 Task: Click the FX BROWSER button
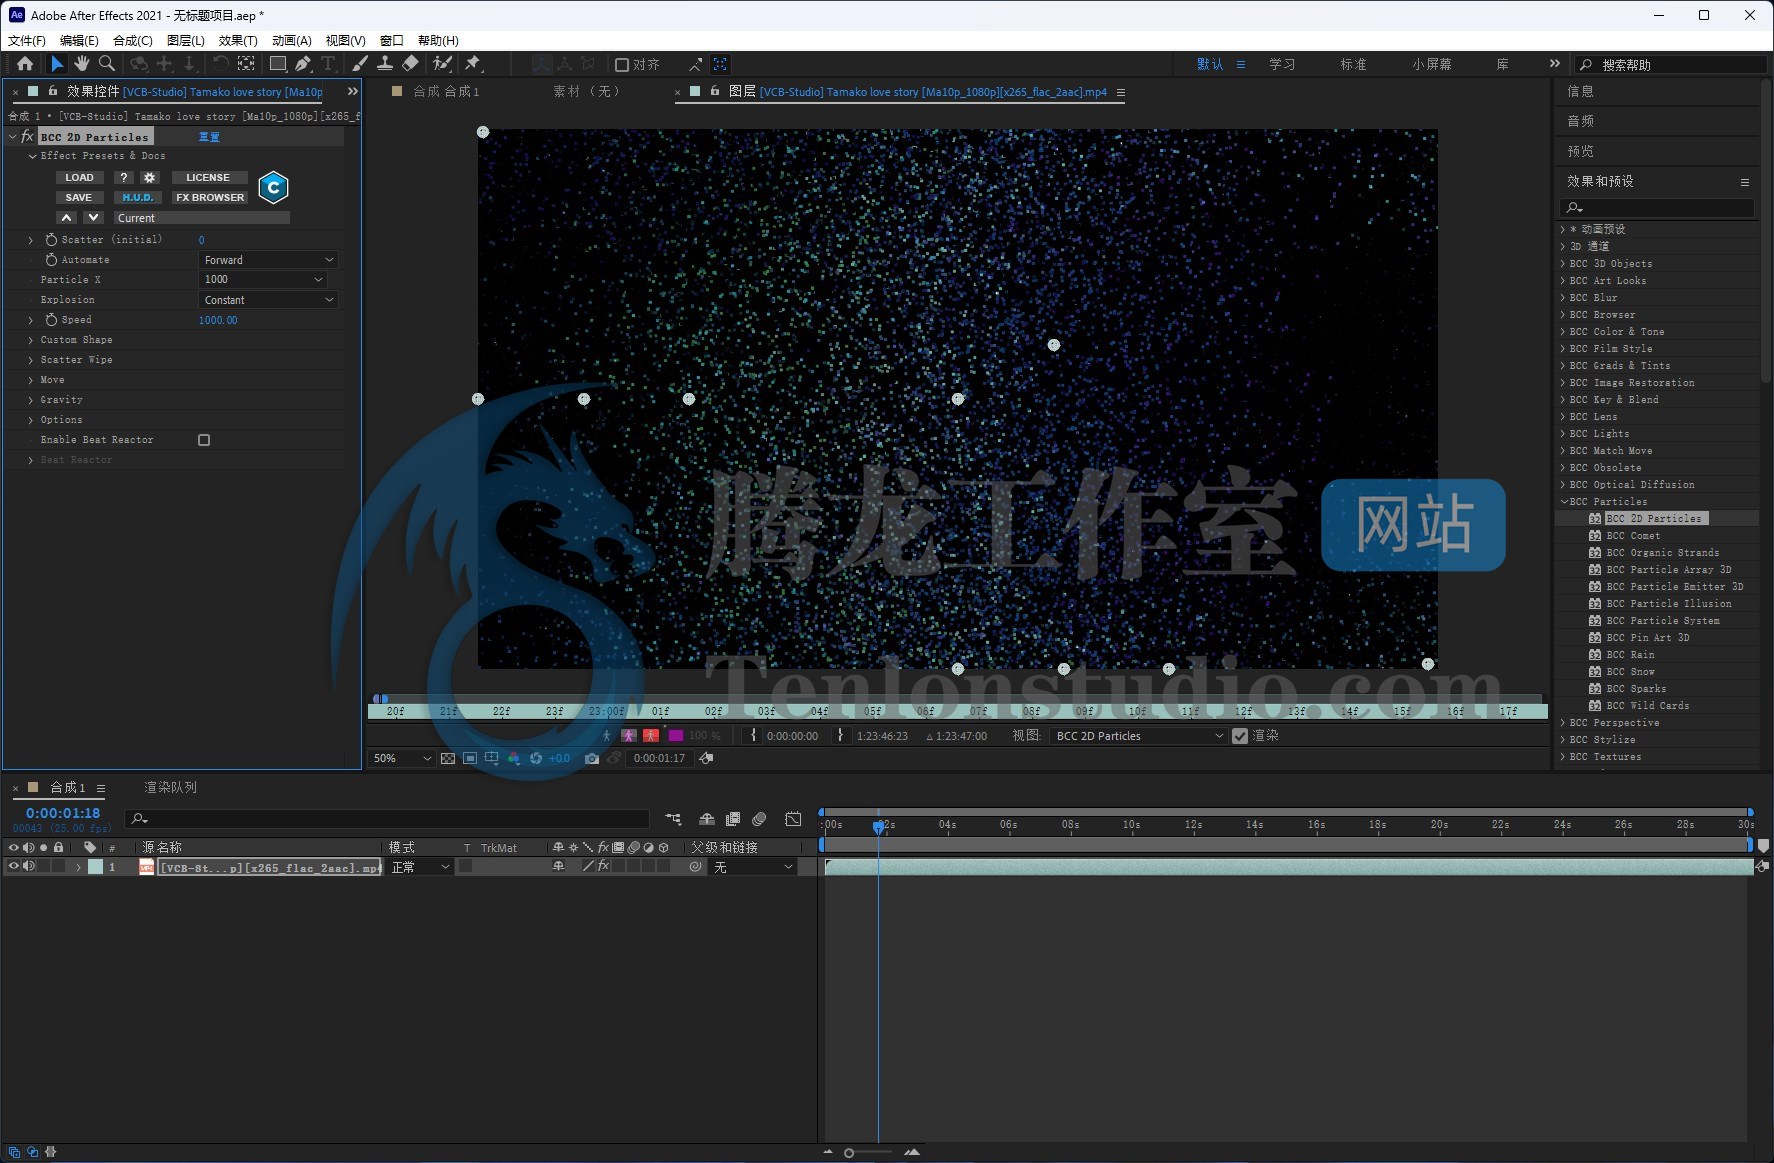(210, 197)
